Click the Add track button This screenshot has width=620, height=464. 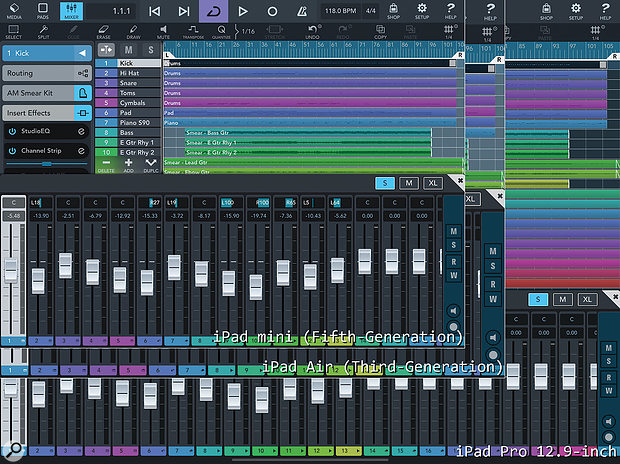(129, 165)
